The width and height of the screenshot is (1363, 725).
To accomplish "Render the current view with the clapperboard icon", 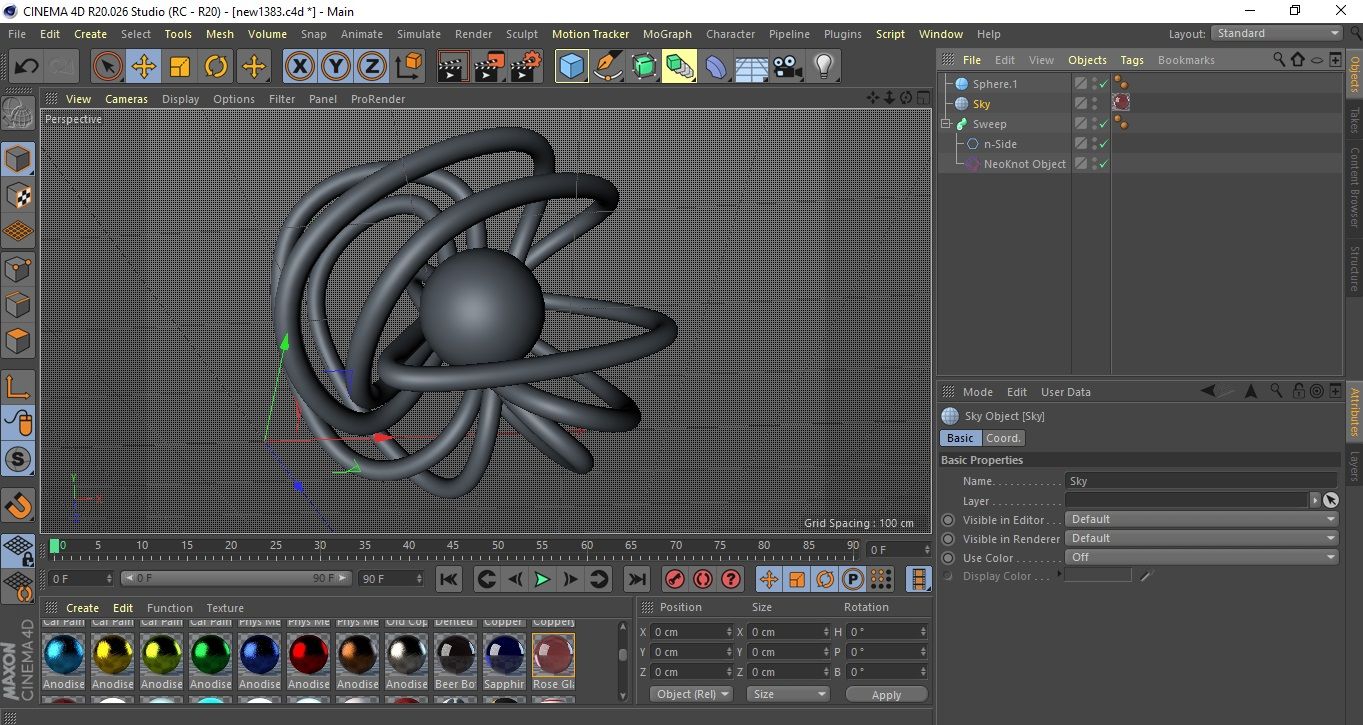I will [453, 67].
